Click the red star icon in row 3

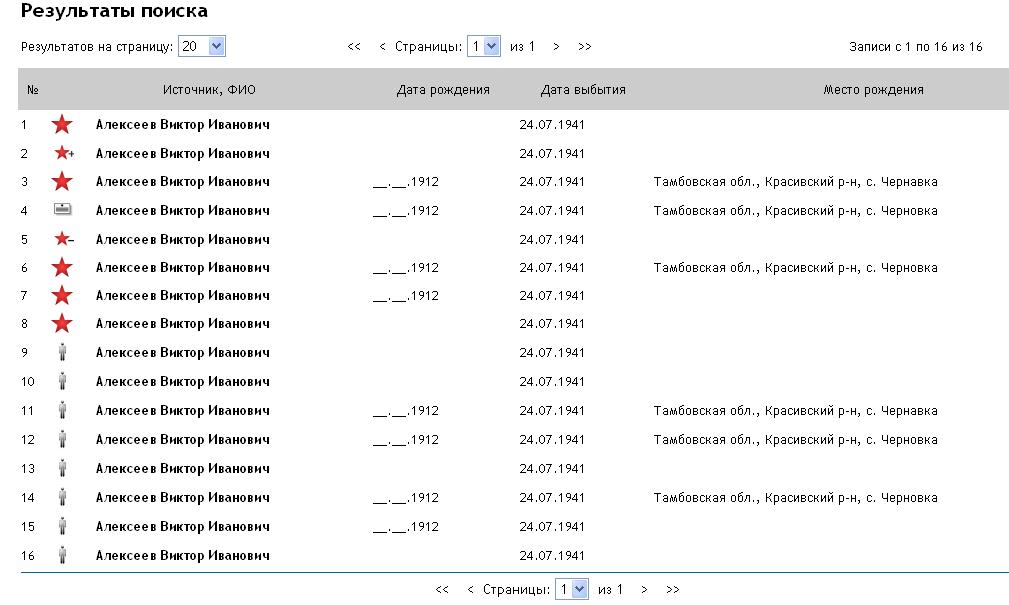(62, 182)
